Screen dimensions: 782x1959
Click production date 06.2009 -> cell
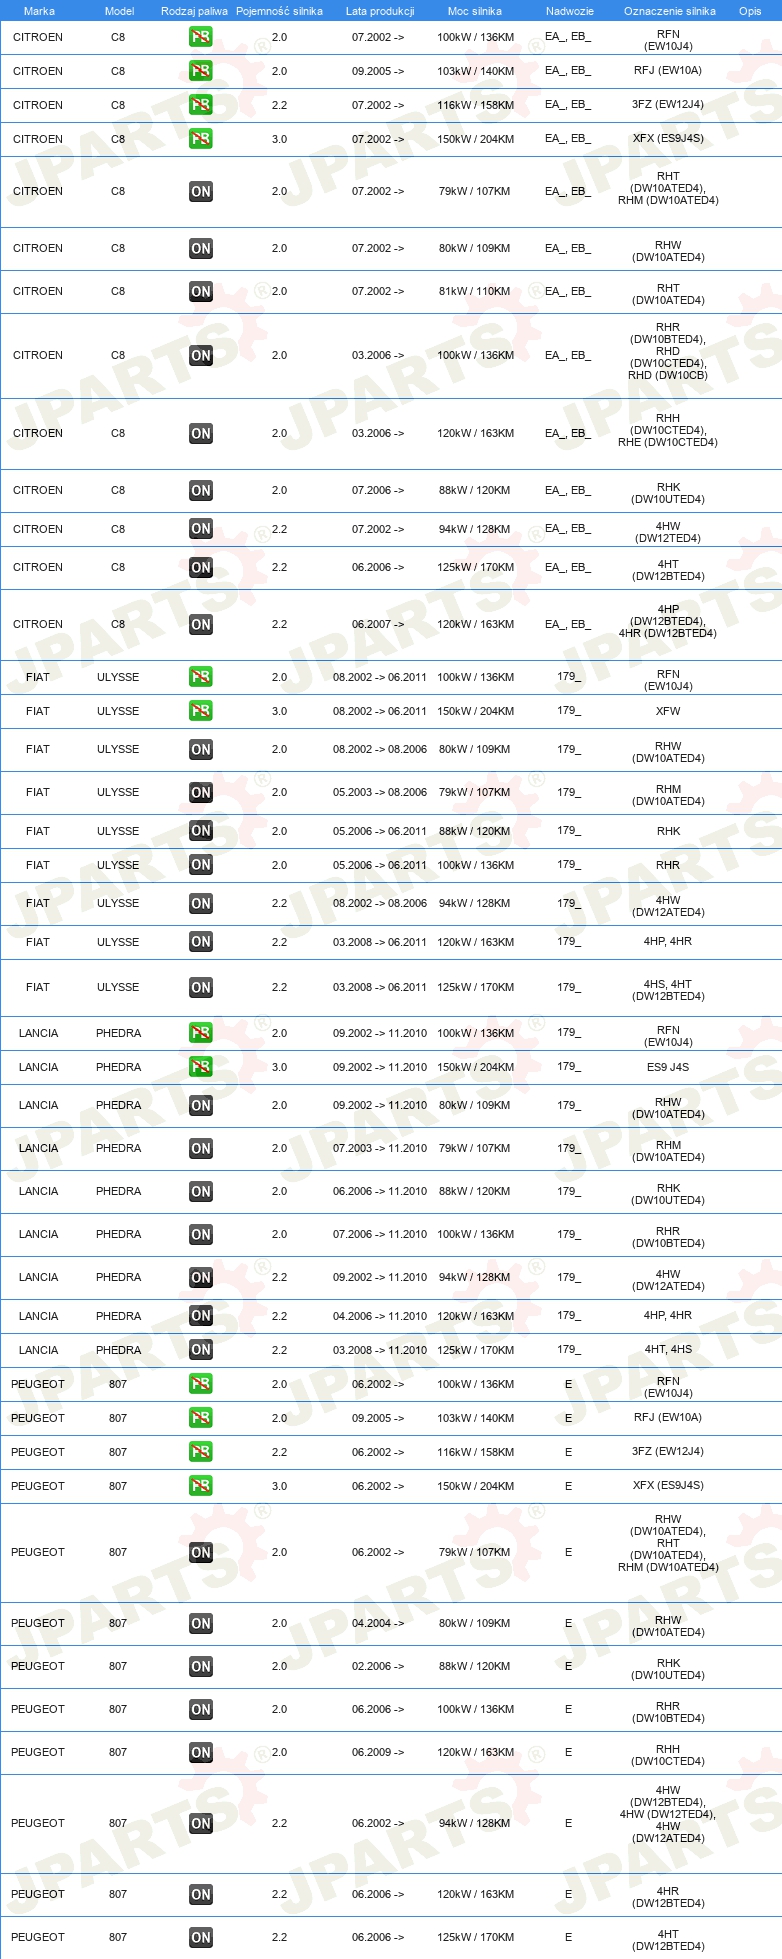(378, 1752)
